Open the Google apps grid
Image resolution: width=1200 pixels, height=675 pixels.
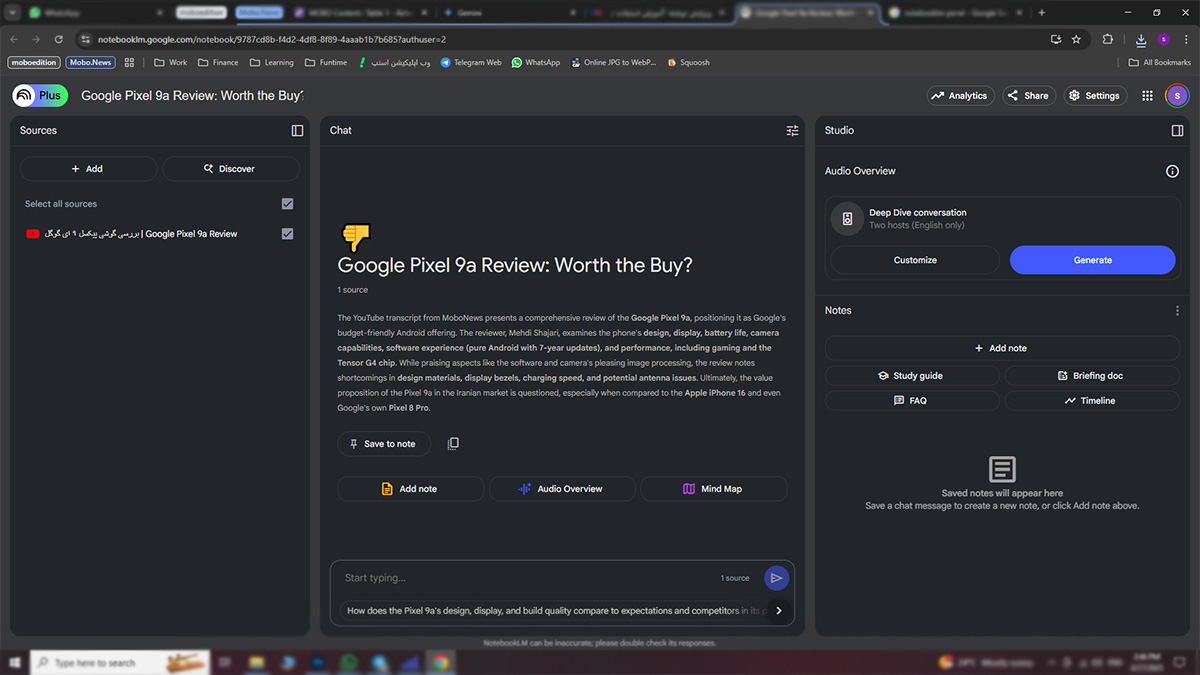pos(1147,96)
